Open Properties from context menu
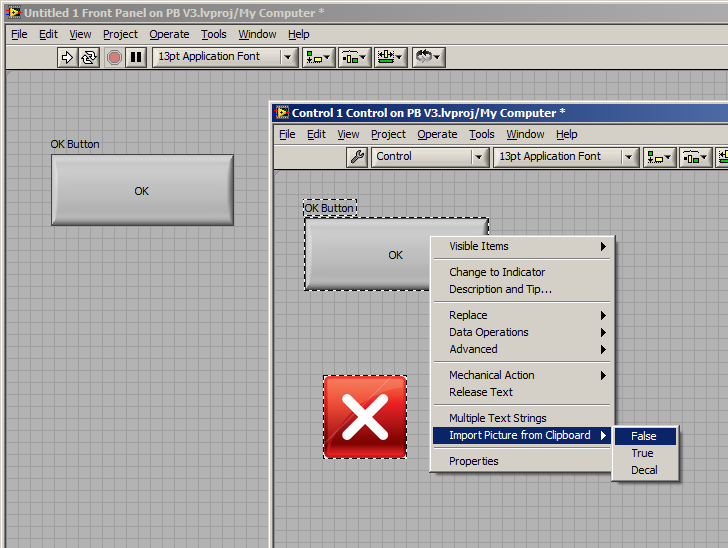 tap(522, 461)
